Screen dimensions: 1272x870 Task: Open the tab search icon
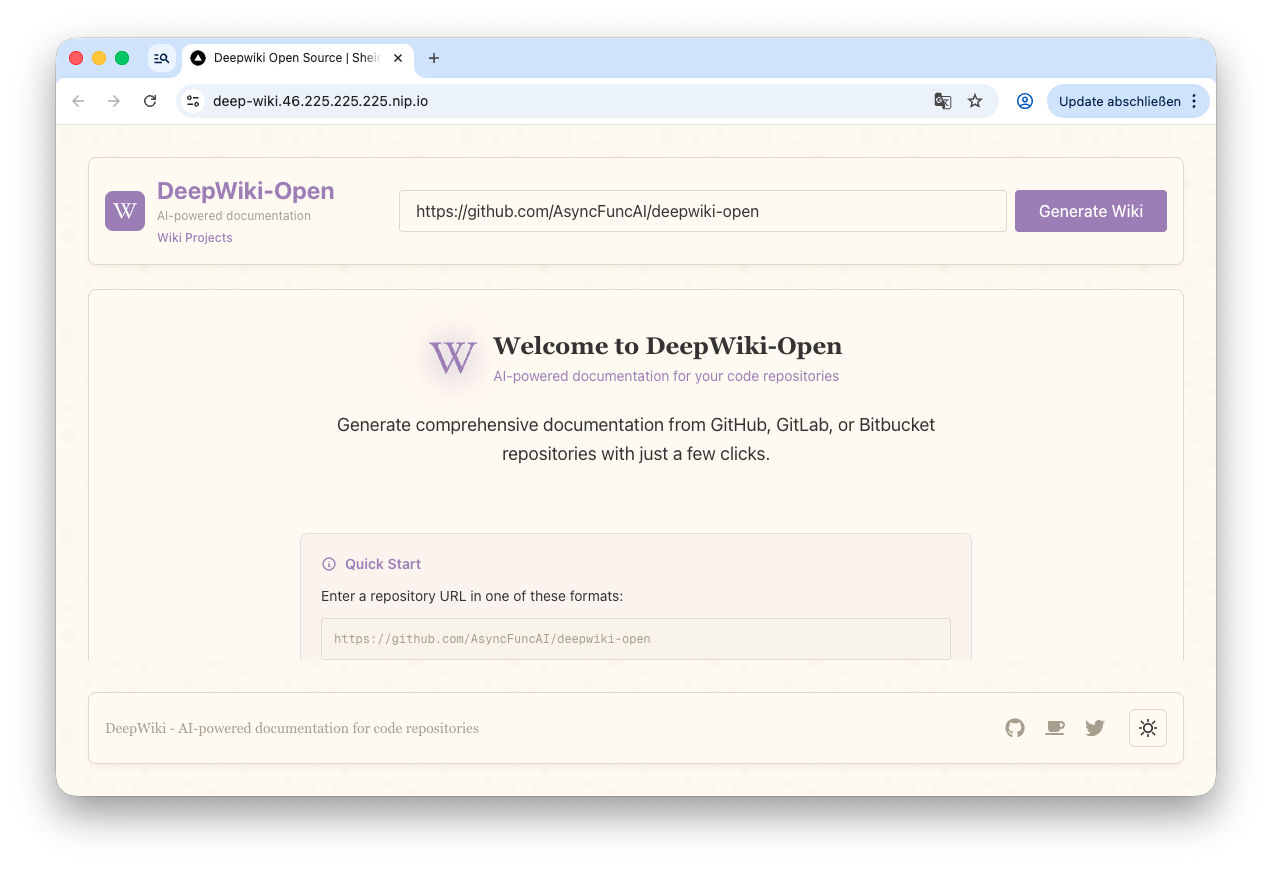(161, 58)
